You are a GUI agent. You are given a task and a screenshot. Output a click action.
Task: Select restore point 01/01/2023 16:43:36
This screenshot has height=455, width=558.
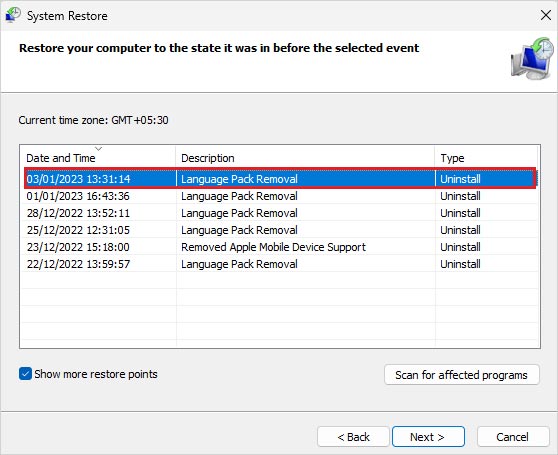(x=280, y=196)
